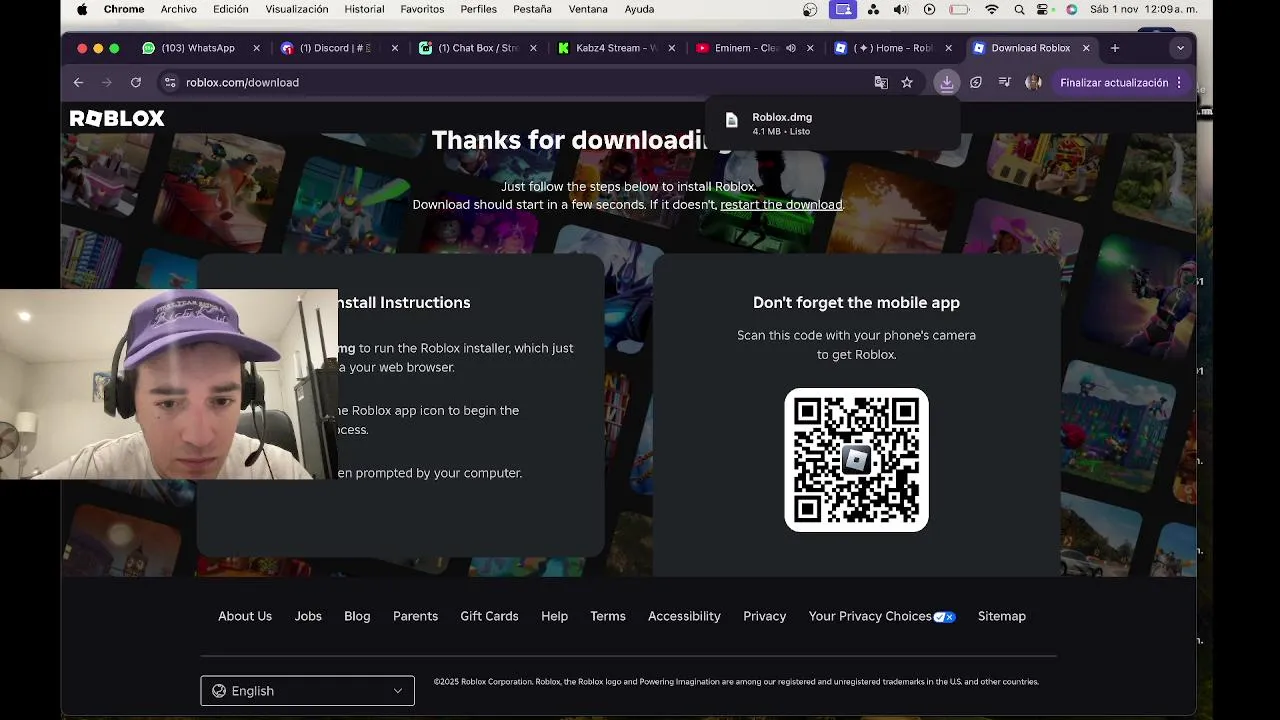Click the date and time in menu bar
The height and width of the screenshot is (720, 1280).
coord(1144,9)
